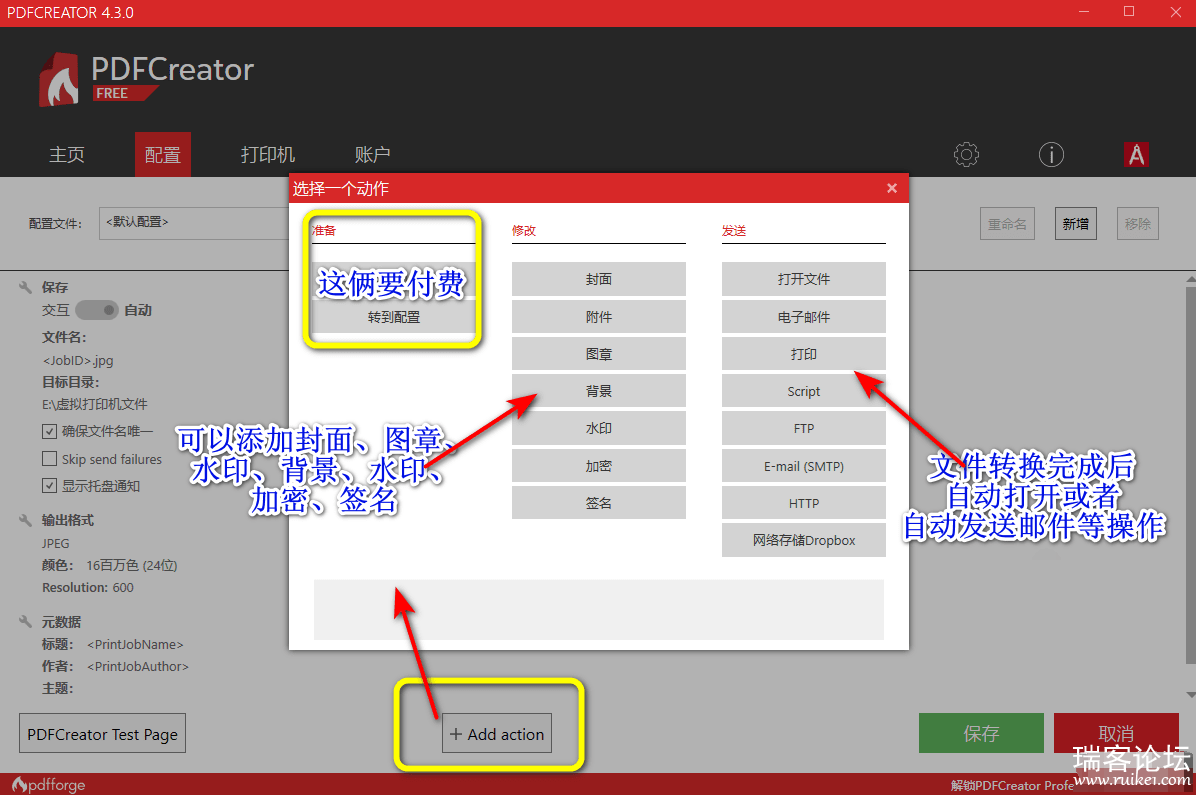
Task: Select the 加密 action
Action: coord(599,465)
